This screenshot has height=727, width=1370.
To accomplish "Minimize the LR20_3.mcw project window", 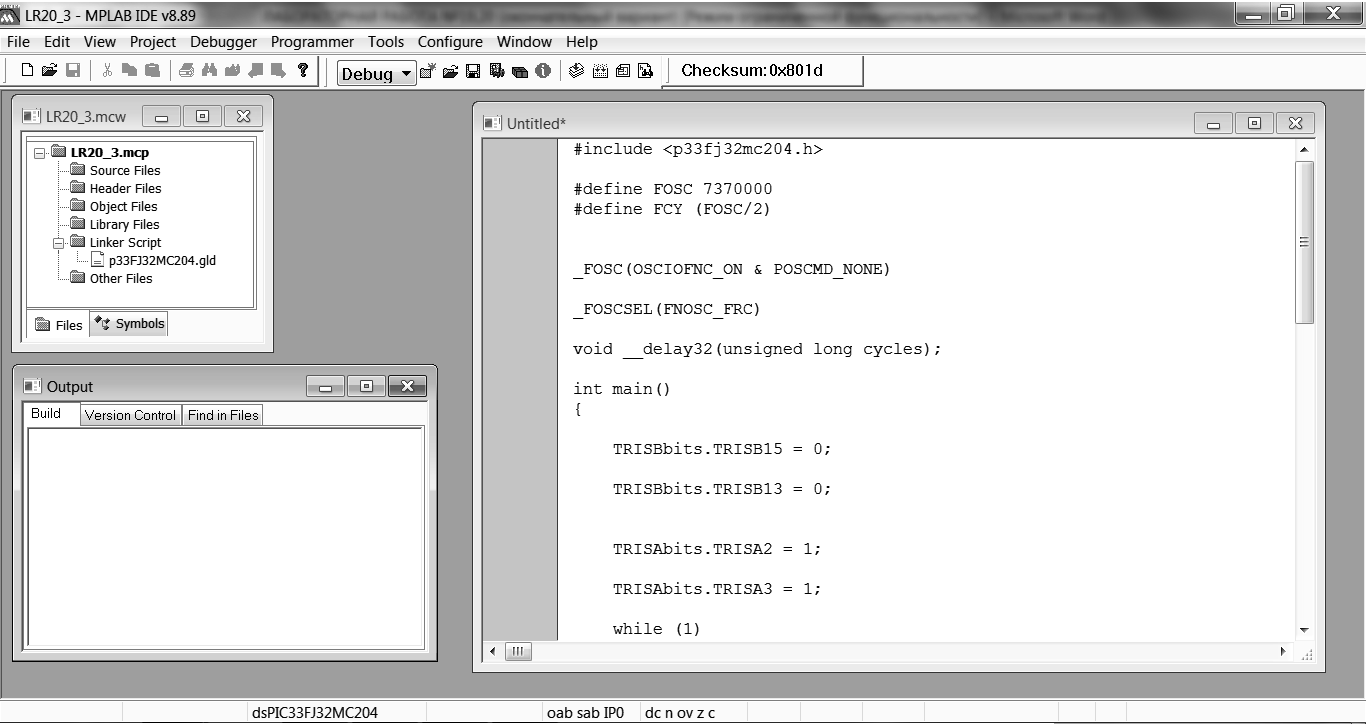I will [x=161, y=117].
